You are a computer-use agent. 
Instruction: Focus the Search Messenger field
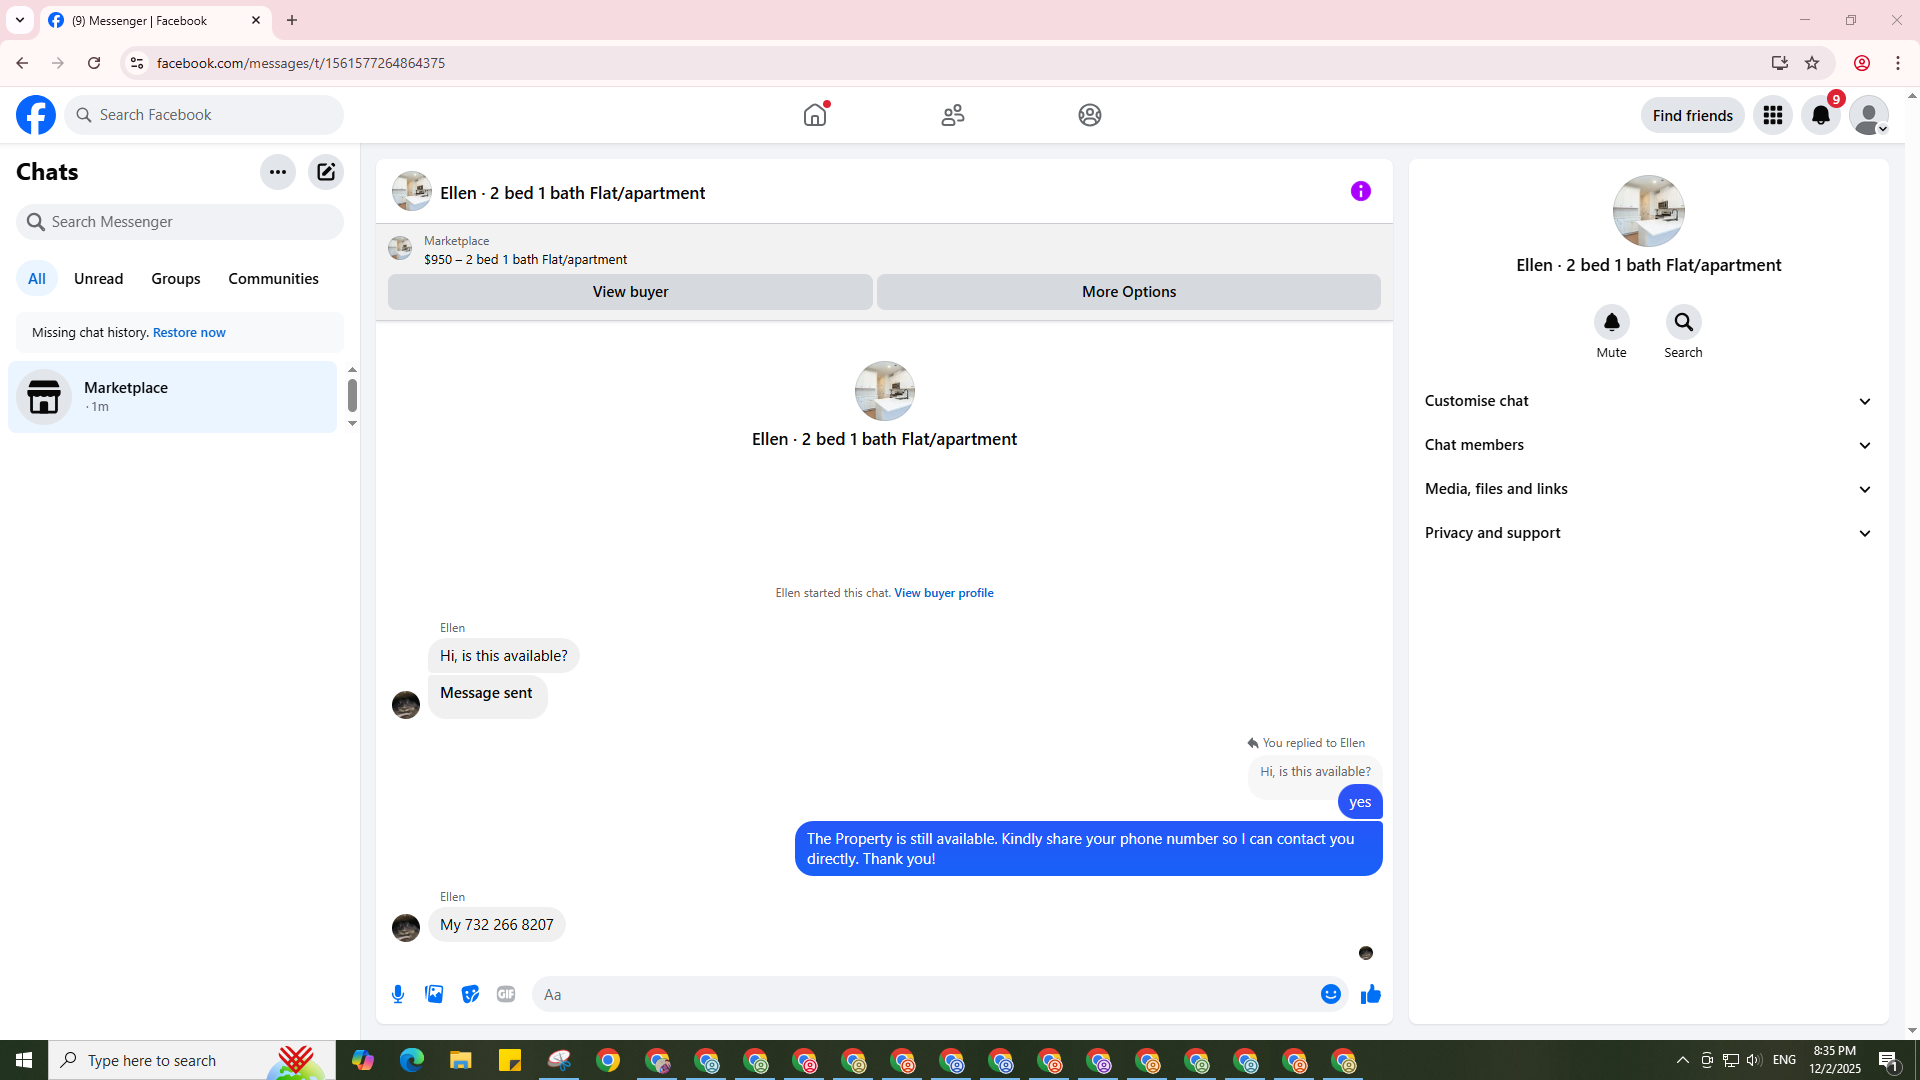180,222
